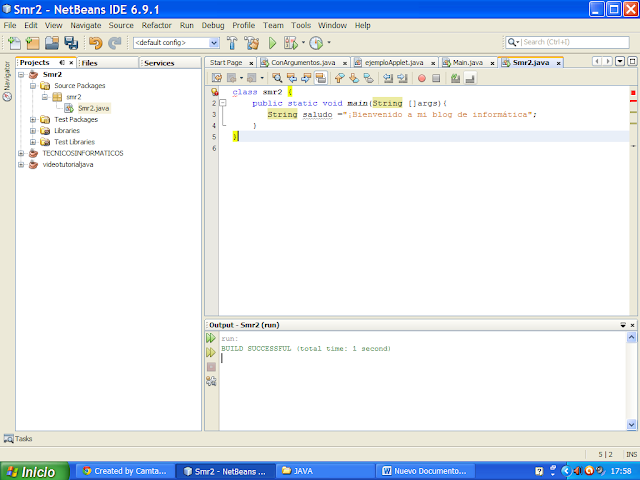
Task: Click Previous Bookmark editor icon
Action: [x=340, y=78]
